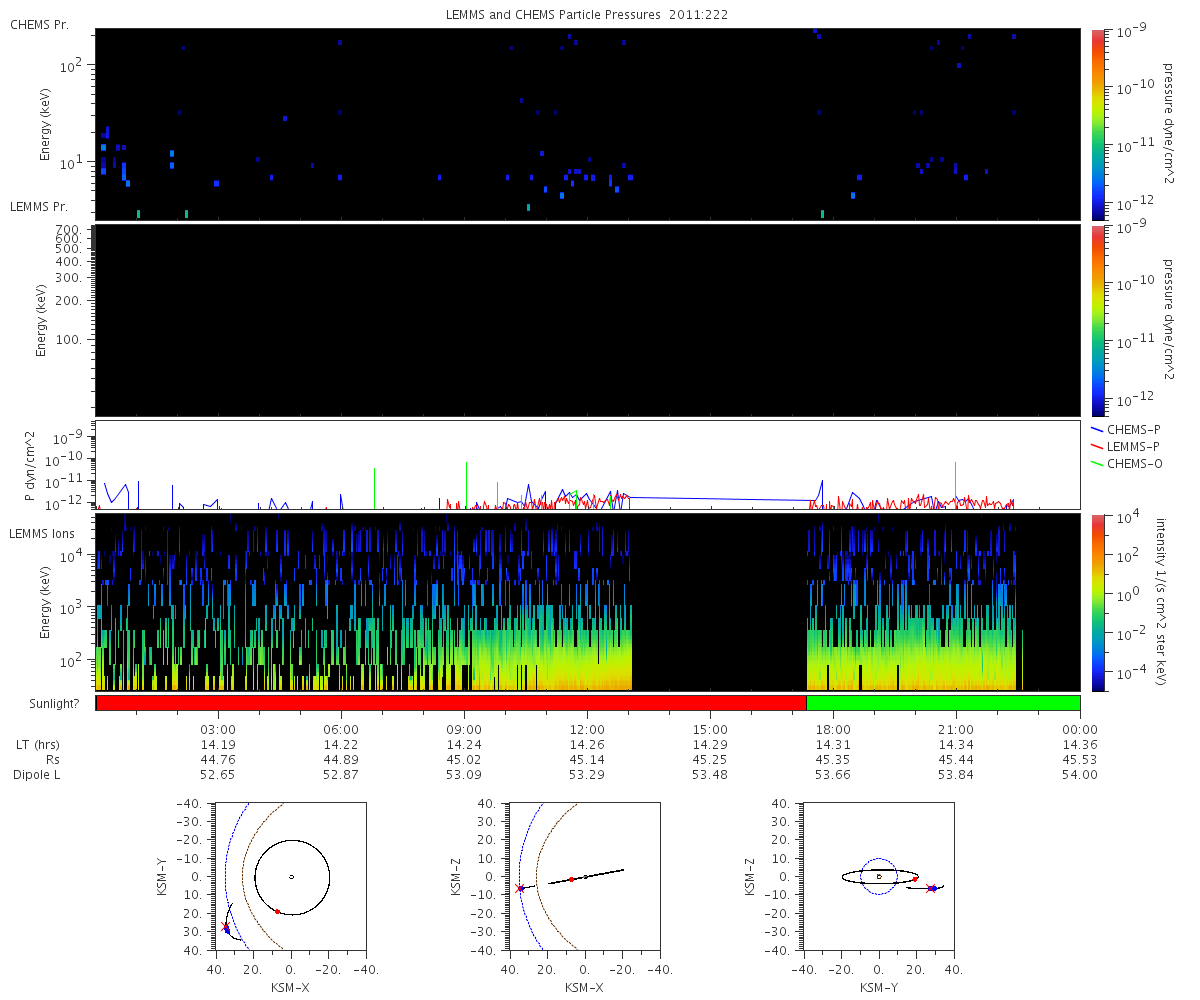The width and height of the screenshot is (1200, 1000).
Task: Click the CHEMS pressure color scale bar
Action: [x=1097, y=124]
